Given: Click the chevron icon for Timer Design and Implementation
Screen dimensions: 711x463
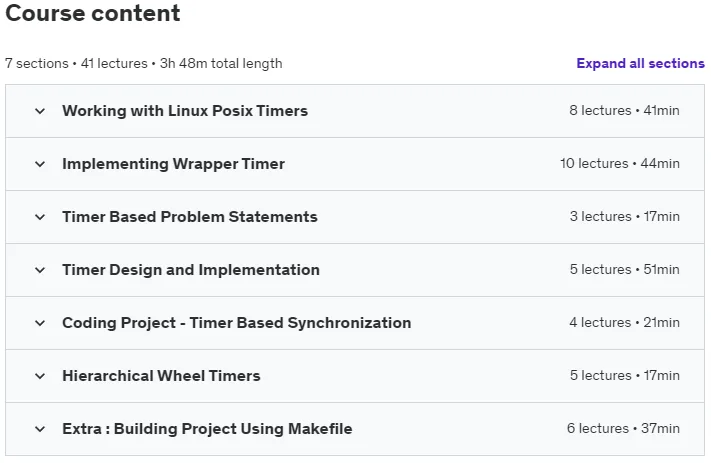Looking at the screenshot, I should [40, 270].
